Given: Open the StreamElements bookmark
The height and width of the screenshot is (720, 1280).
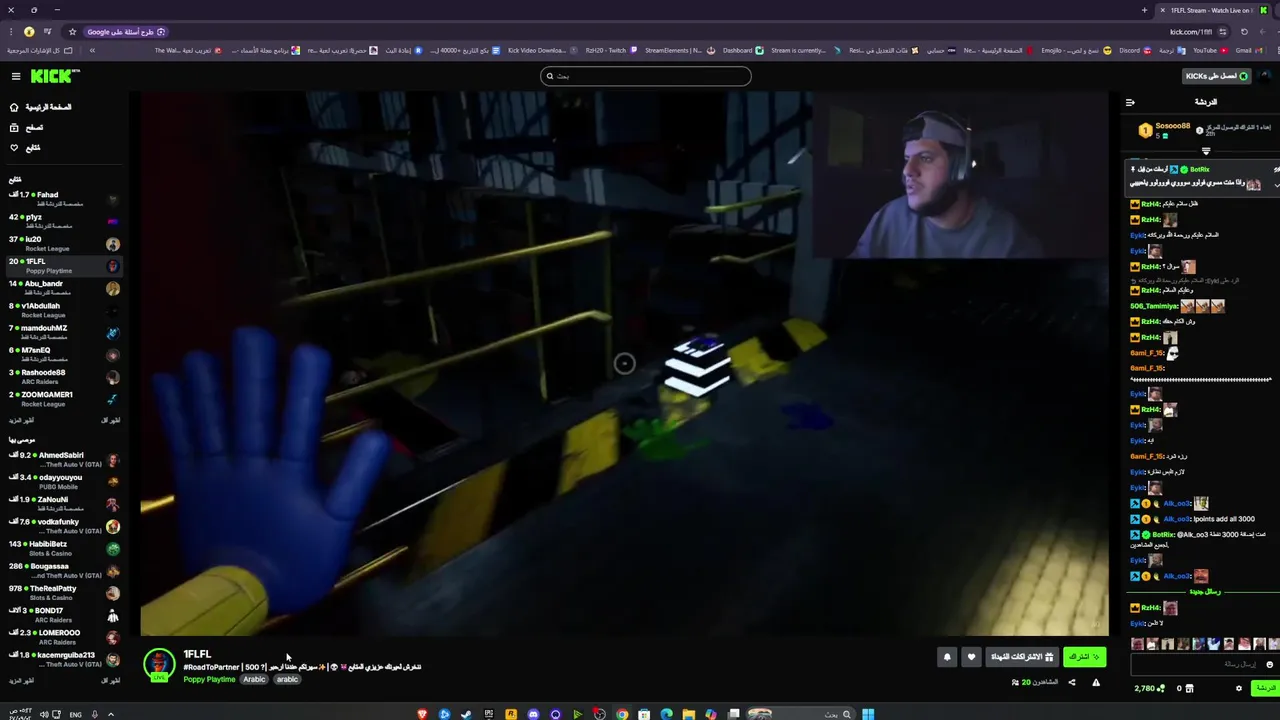Looking at the screenshot, I should 680,50.
